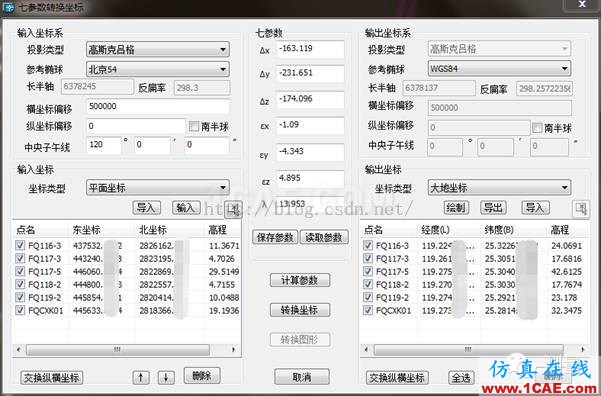
Task: Toggle input 南半球 checkbox
Action: coord(194,127)
